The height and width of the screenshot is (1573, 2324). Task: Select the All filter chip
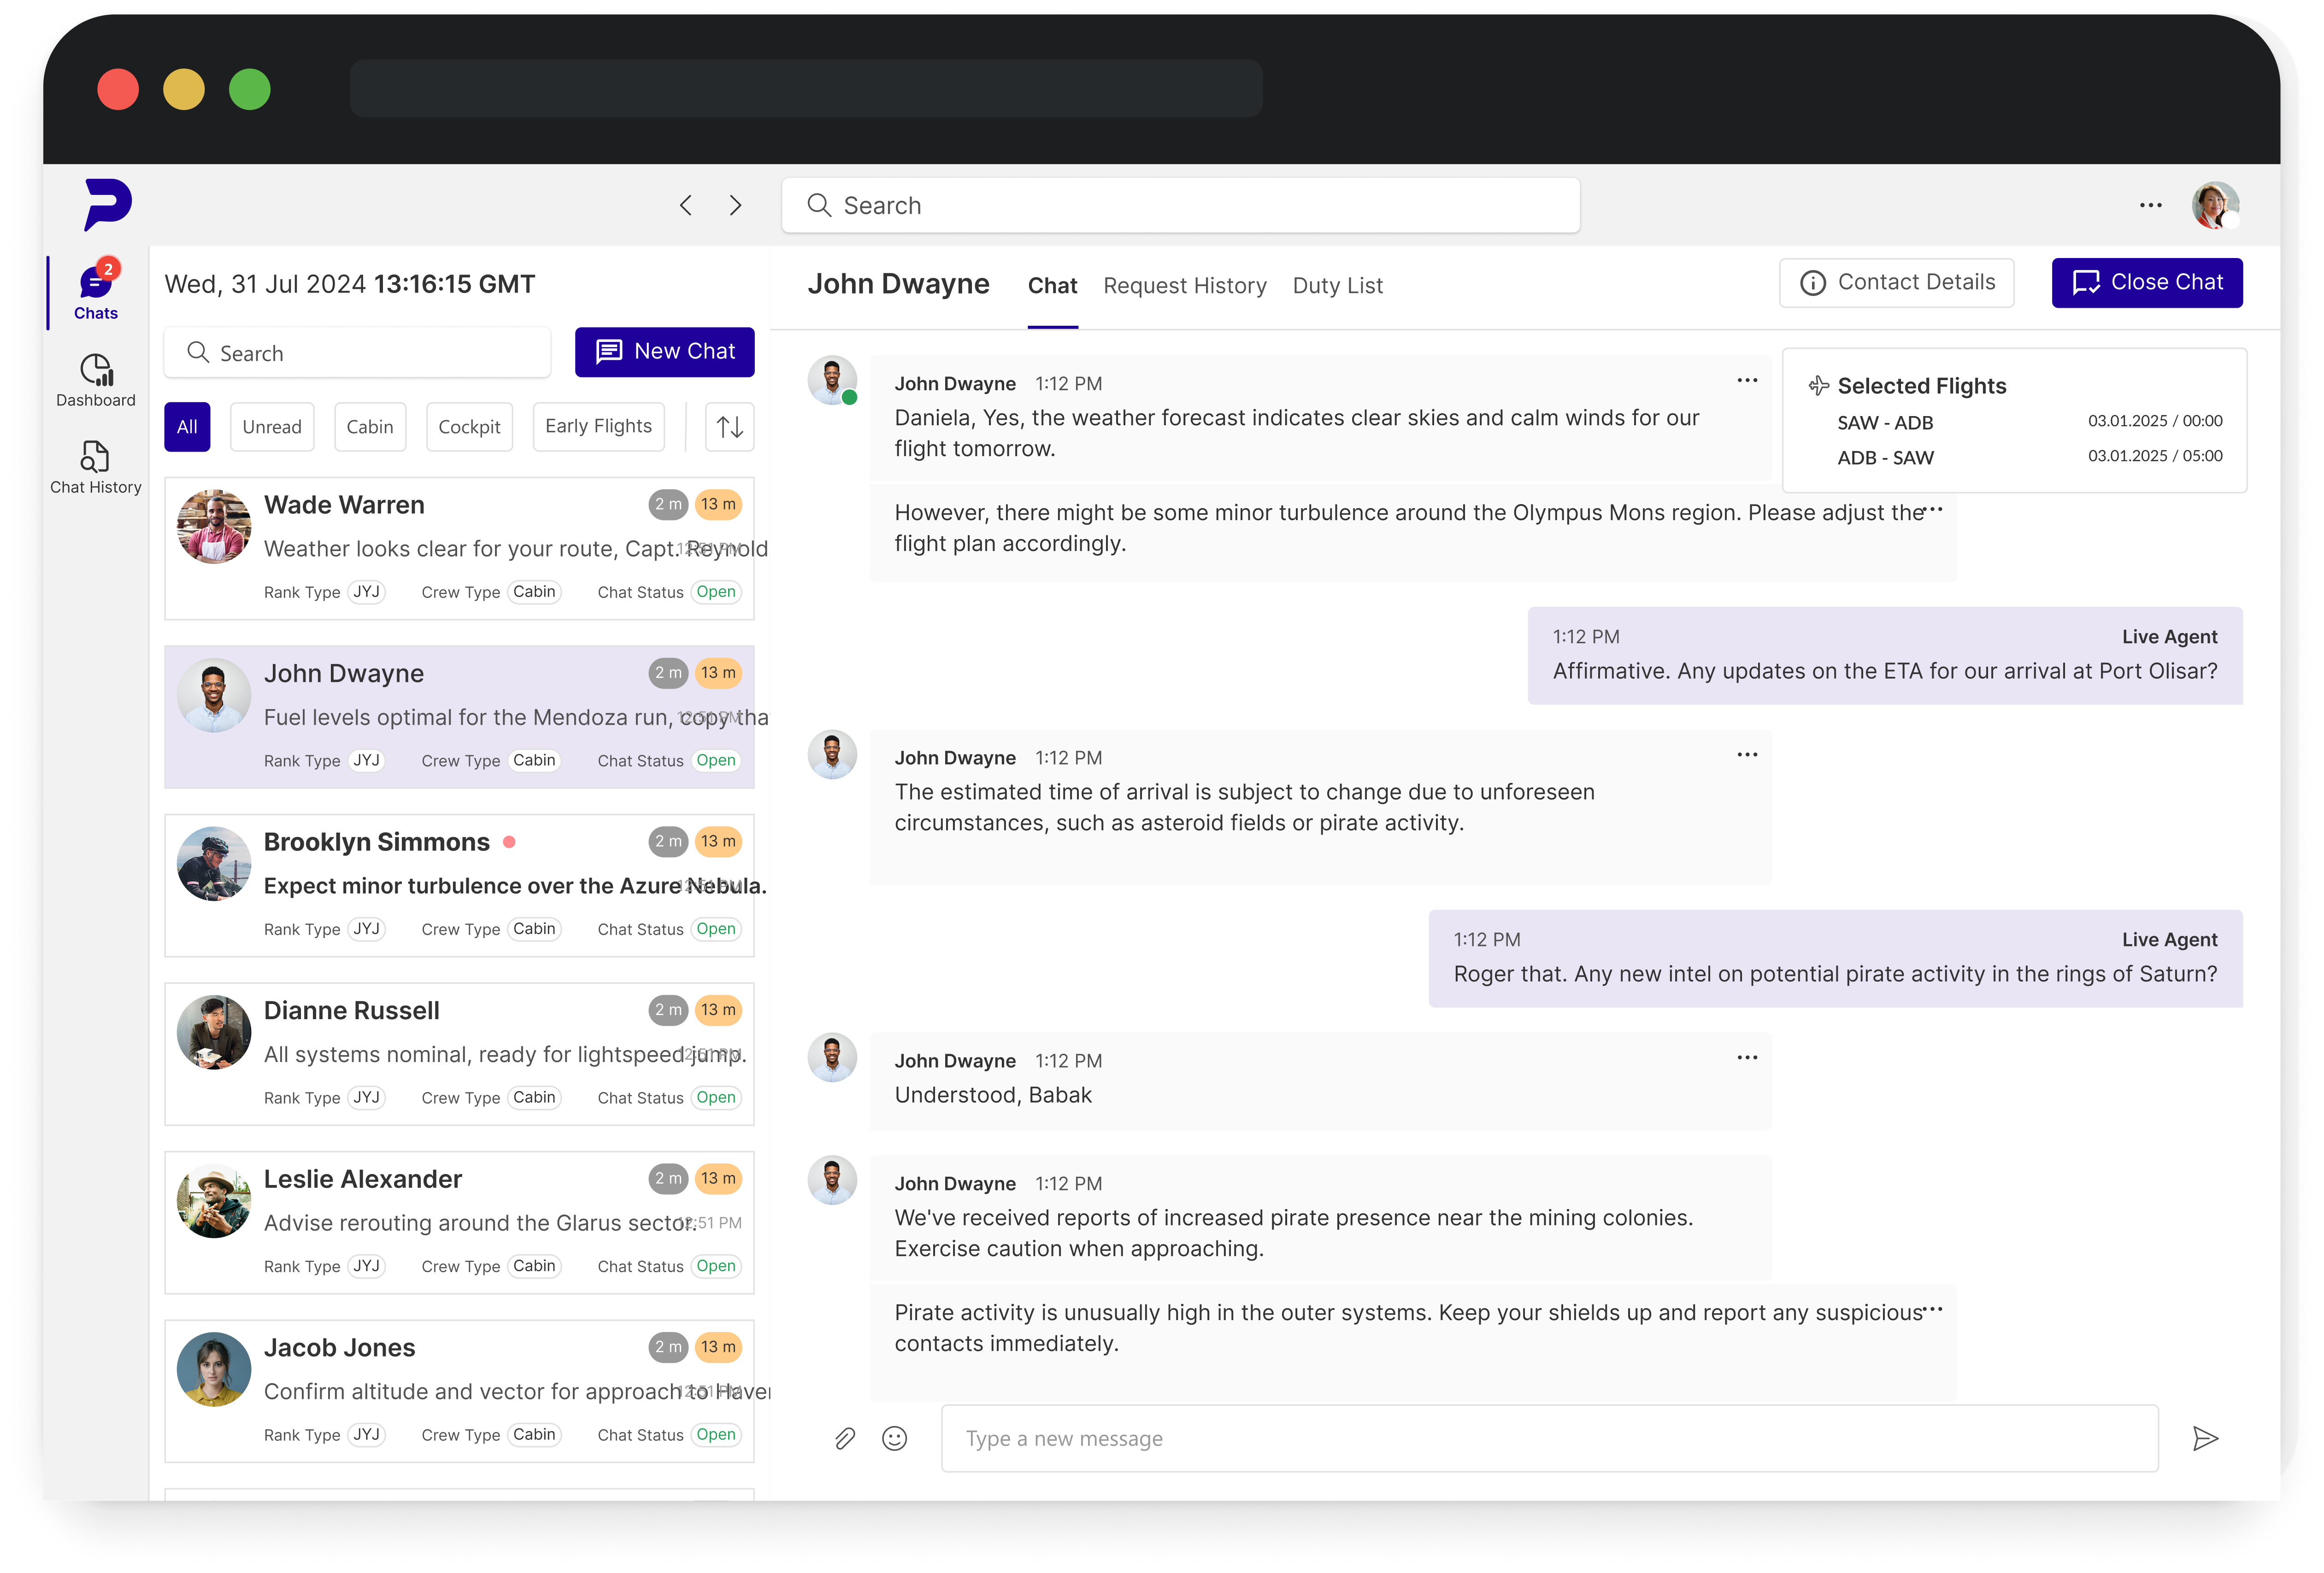[x=187, y=426]
